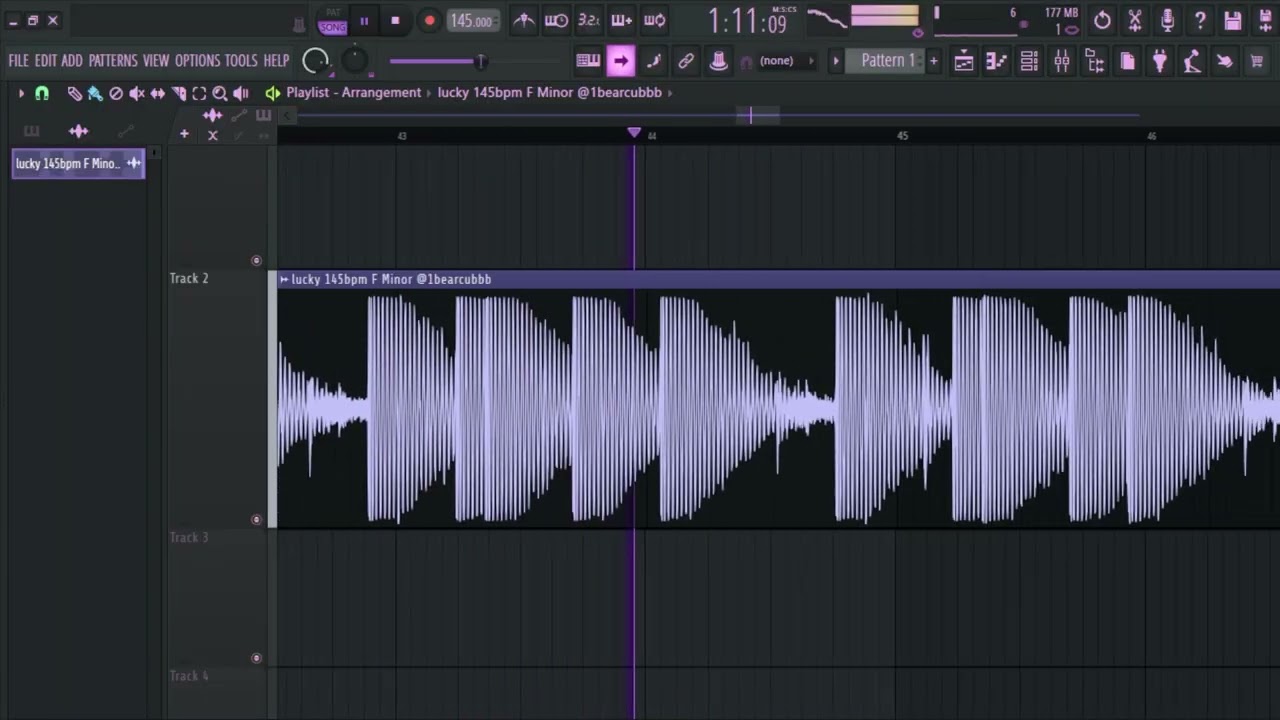Open the touch controller hand icon
The image size is (1280, 720).
point(1225,61)
